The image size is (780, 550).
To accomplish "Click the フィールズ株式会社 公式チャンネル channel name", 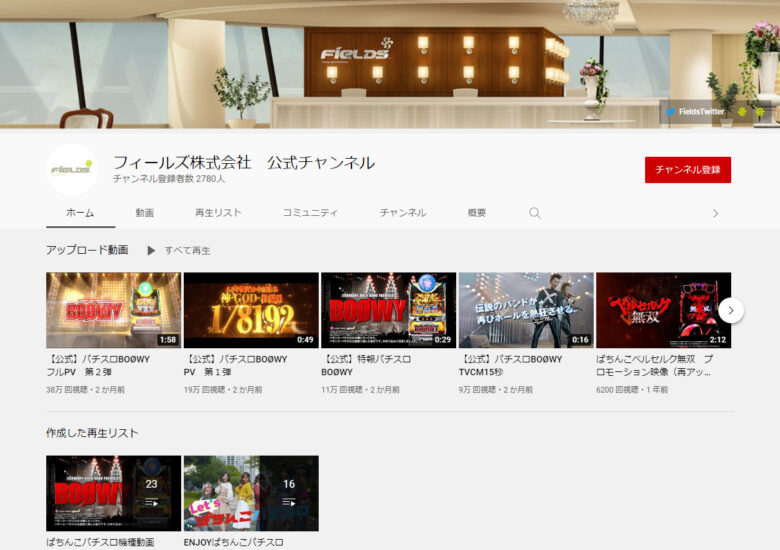I will point(244,163).
